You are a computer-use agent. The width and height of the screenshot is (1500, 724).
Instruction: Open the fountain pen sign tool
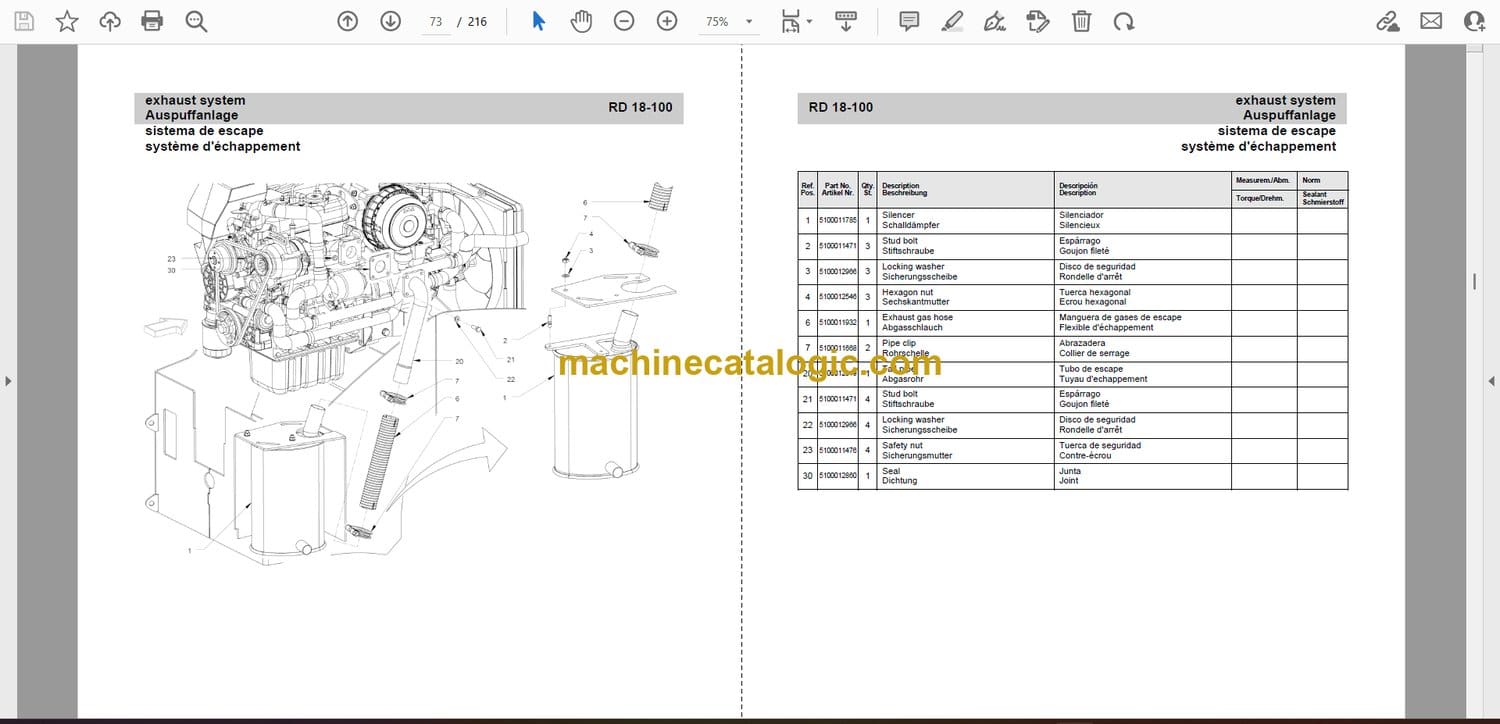pos(995,21)
